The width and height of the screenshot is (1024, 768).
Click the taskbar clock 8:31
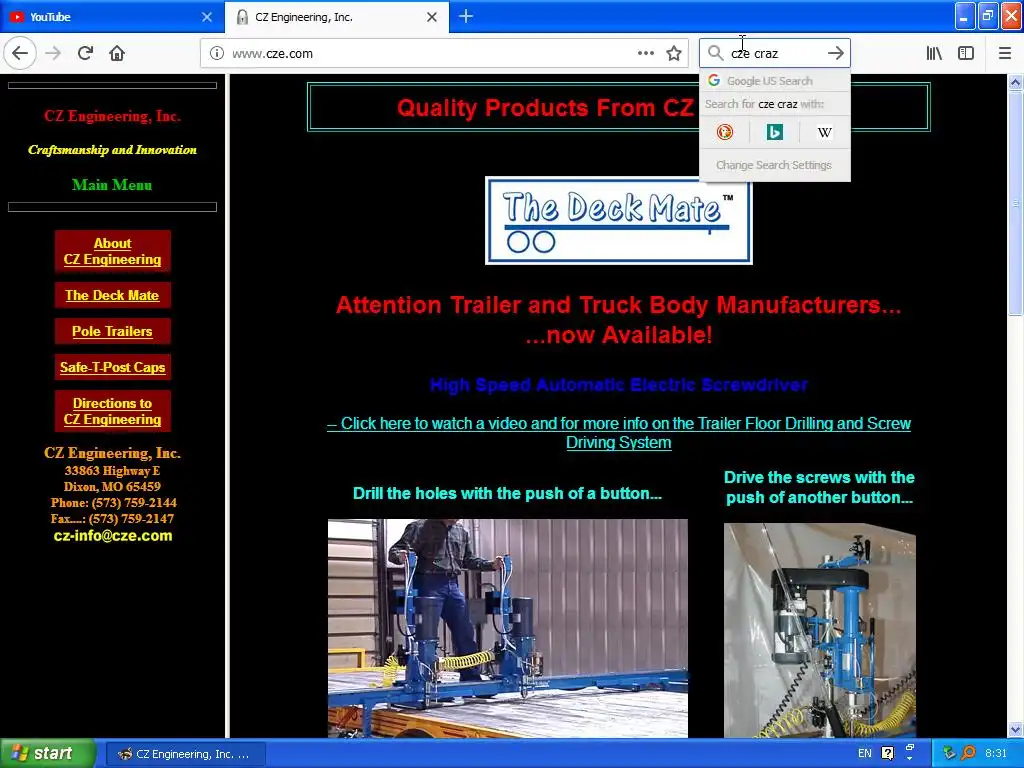tap(996, 754)
